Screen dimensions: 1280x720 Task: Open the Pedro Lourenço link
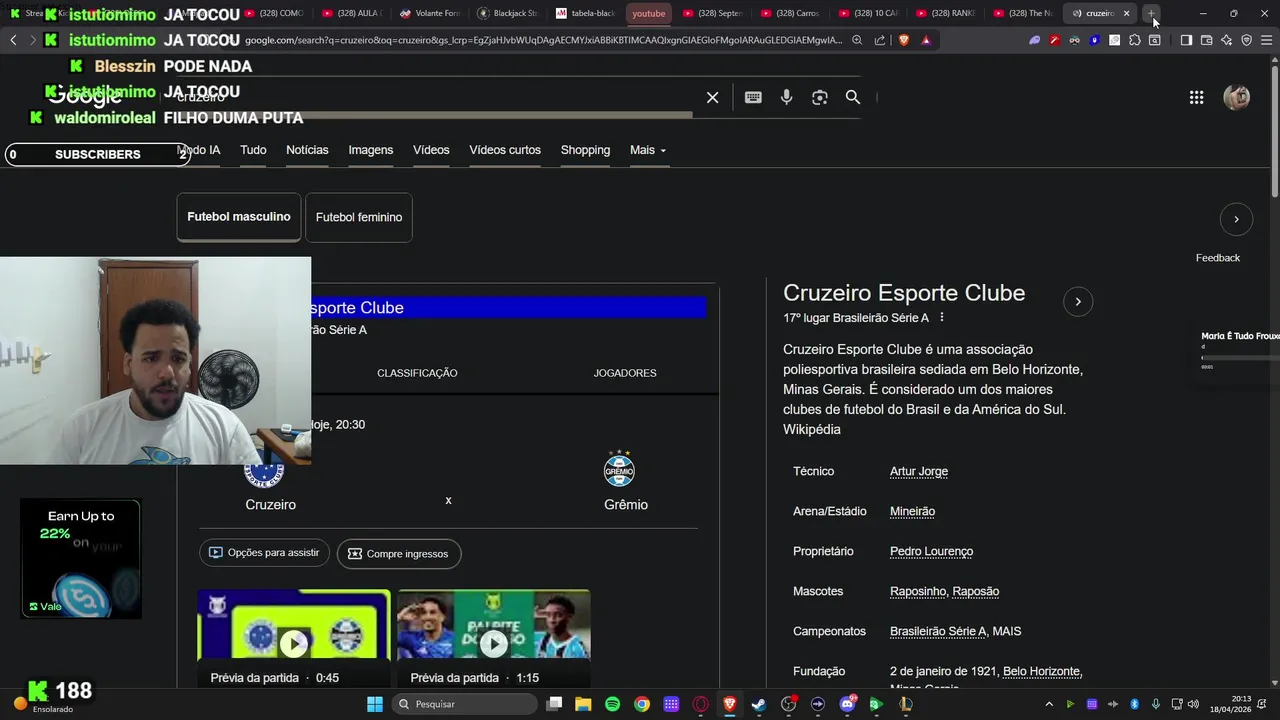pos(931,551)
